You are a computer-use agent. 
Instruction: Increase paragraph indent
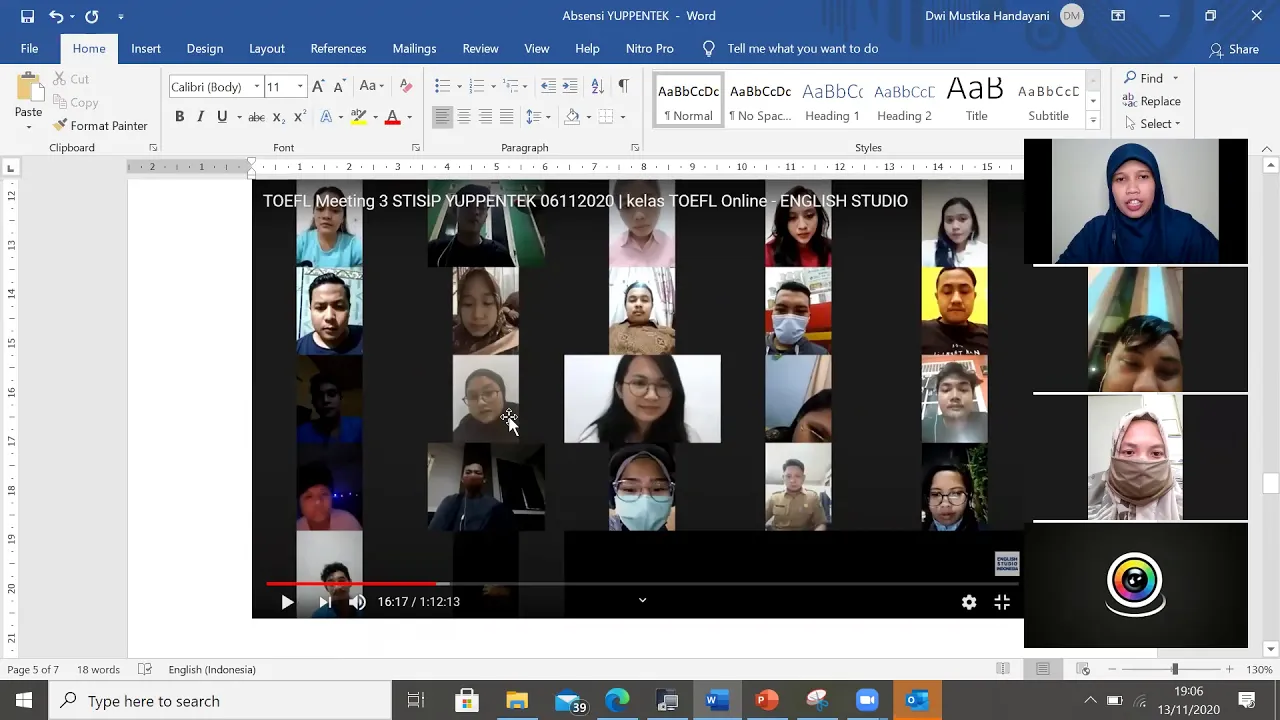click(x=570, y=86)
